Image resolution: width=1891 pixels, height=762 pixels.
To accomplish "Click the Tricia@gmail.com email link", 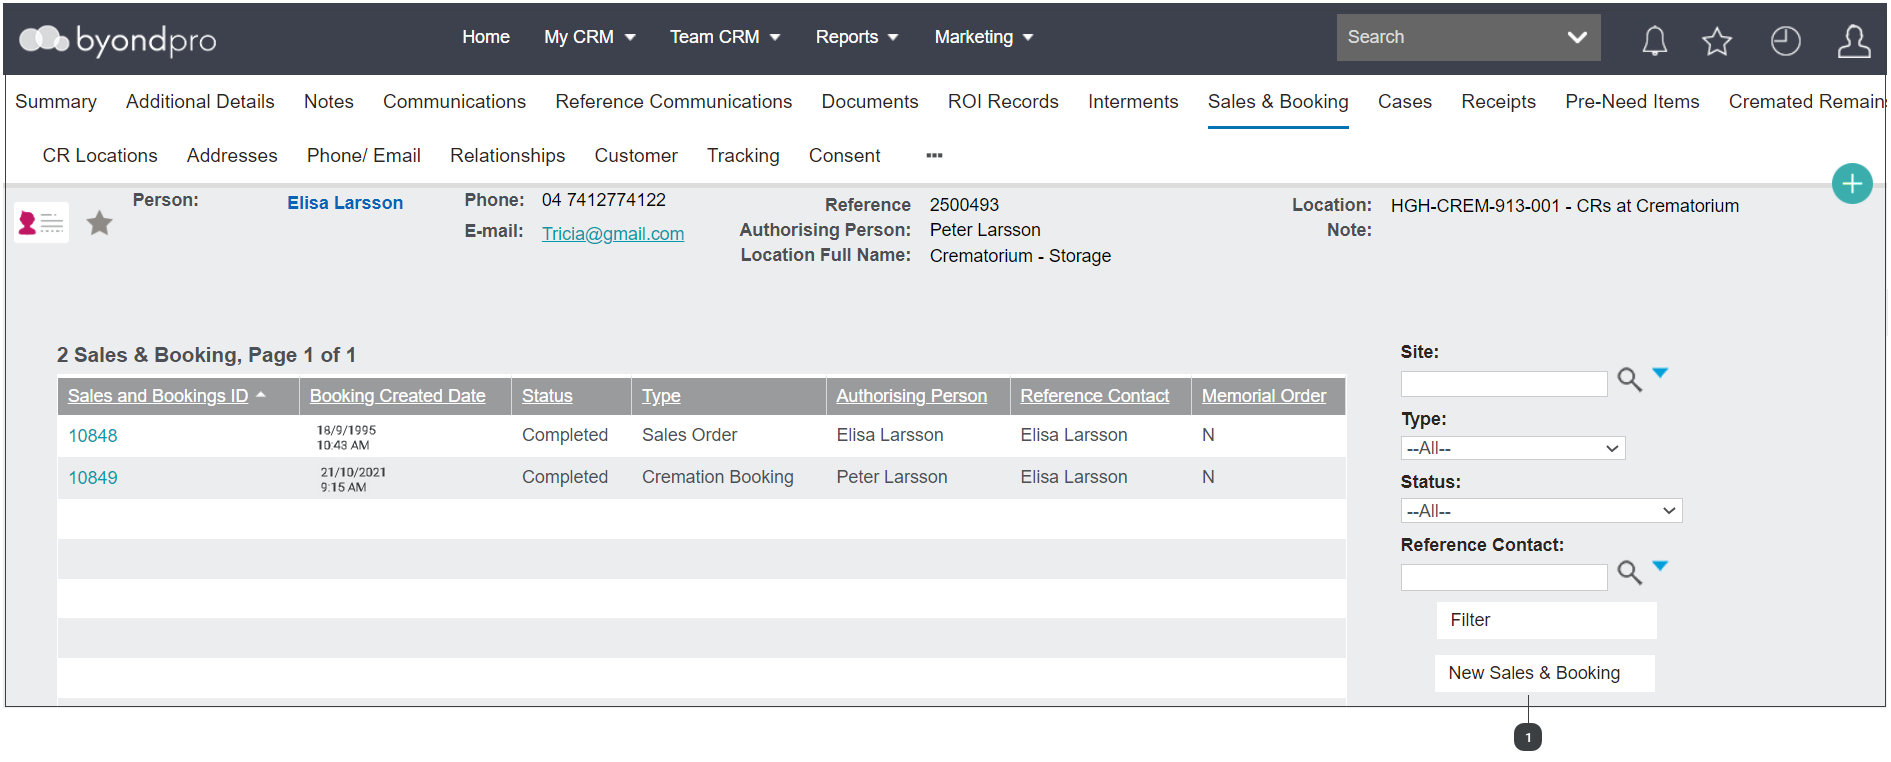I will [613, 234].
